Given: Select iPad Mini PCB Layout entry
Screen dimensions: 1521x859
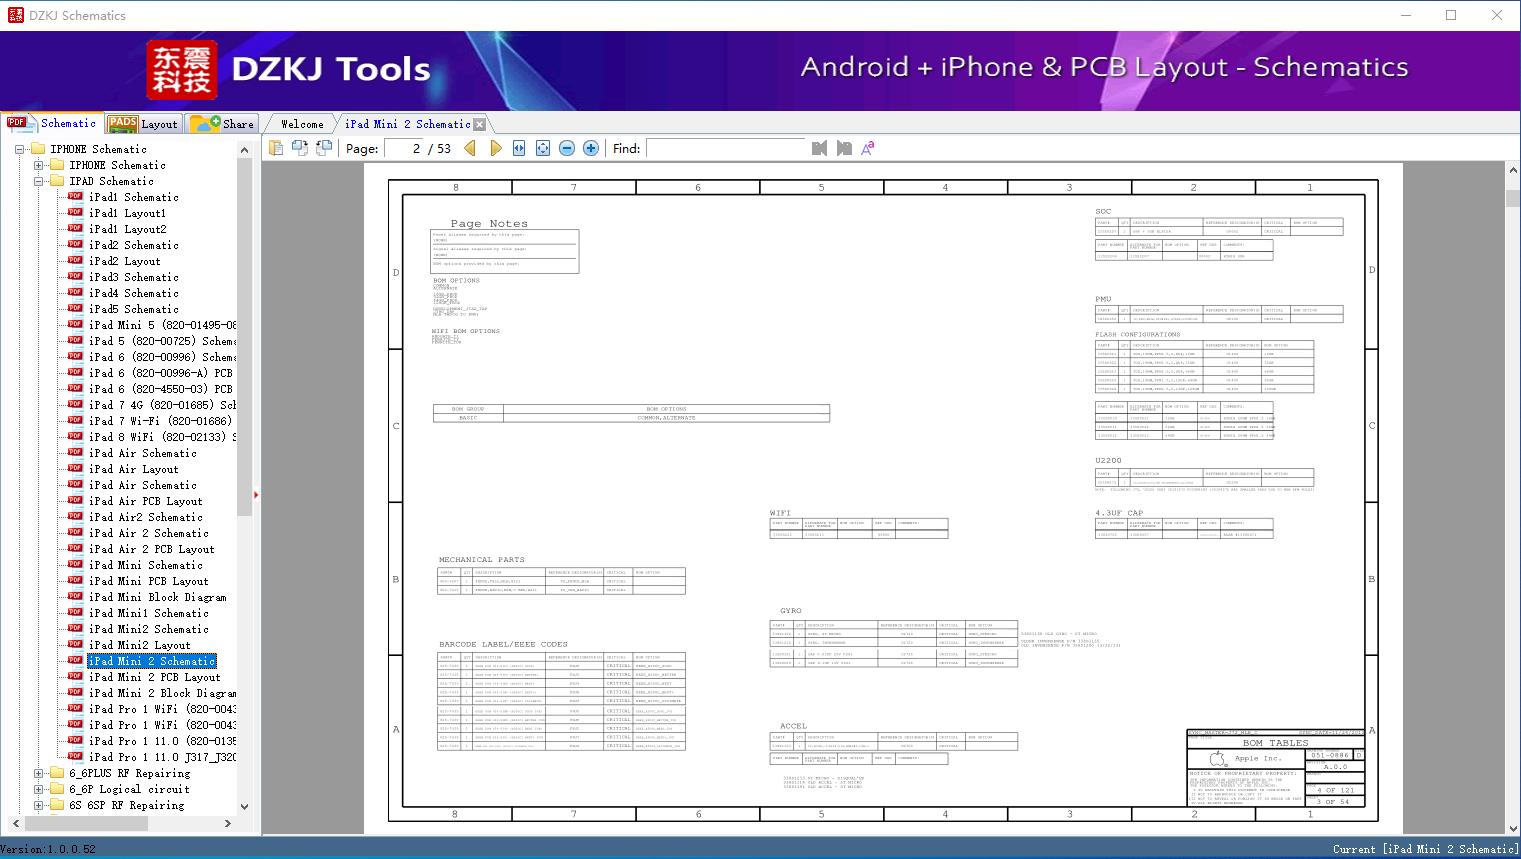Looking at the screenshot, I should click(x=149, y=581).
